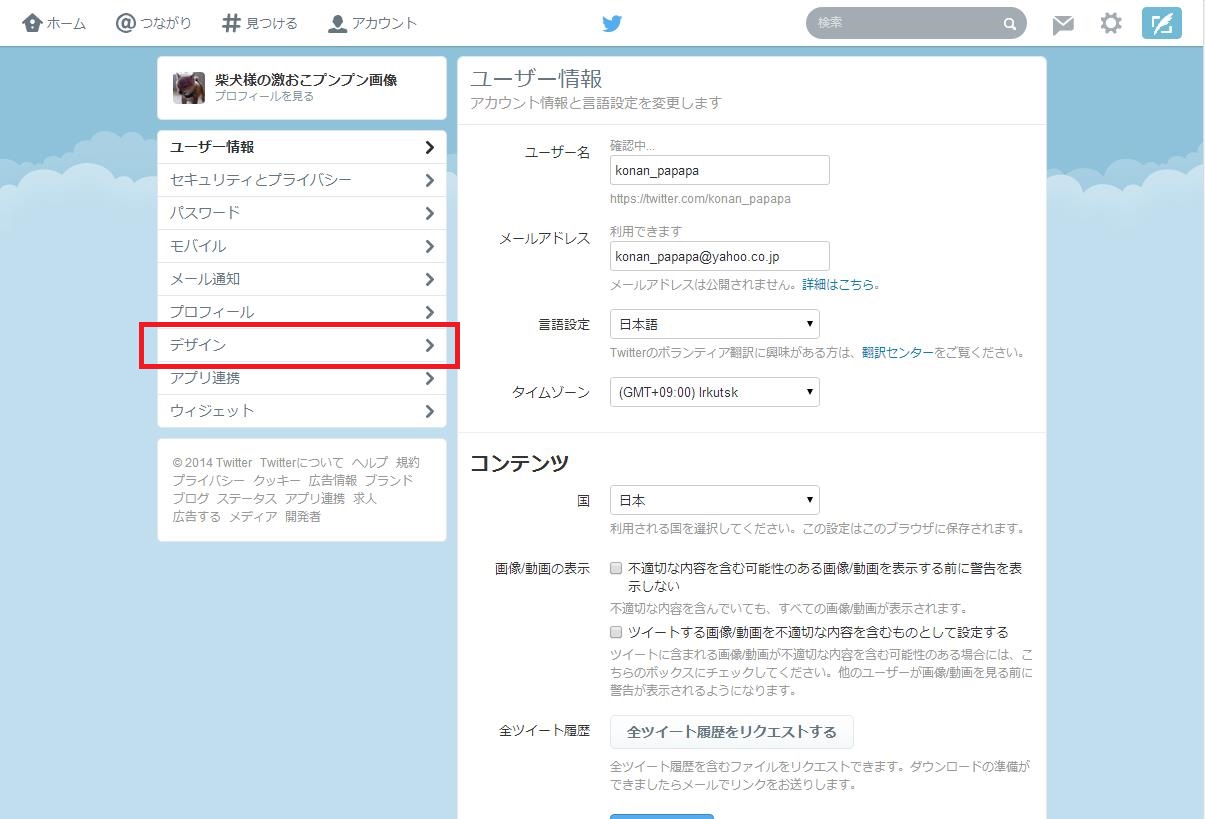Click プロフィールを見る link

point(264,96)
